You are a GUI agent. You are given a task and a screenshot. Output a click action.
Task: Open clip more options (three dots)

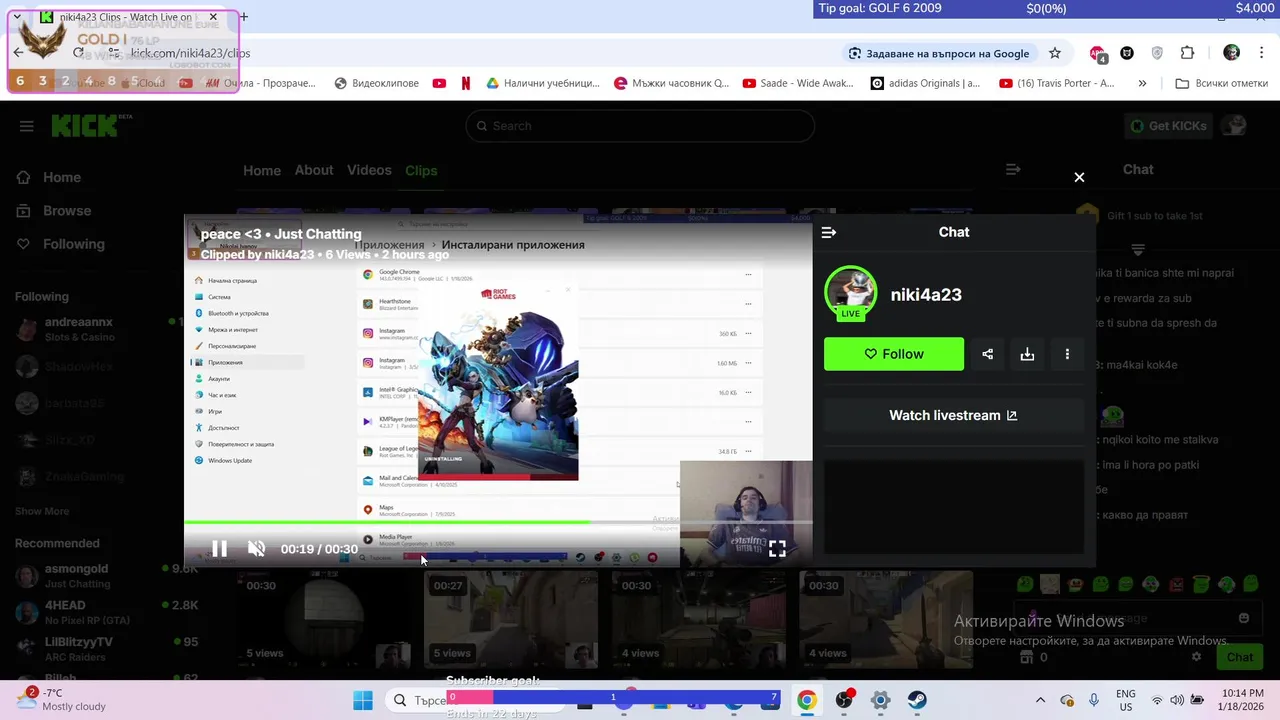click(x=1067, y=354)
